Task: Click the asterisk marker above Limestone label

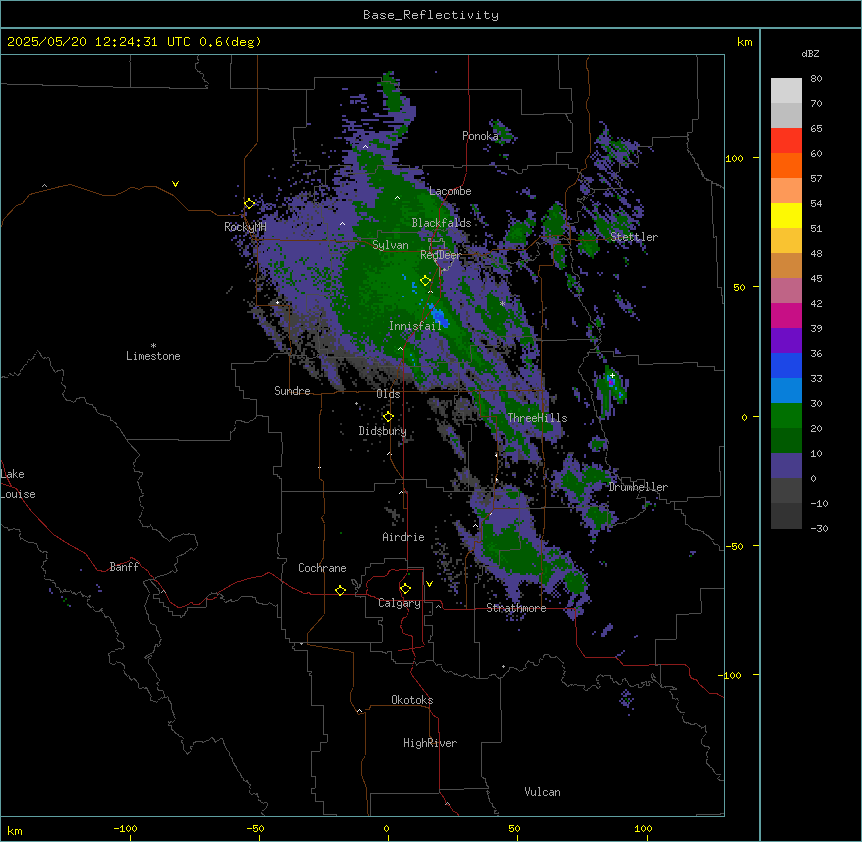Action: click(153, 346)
